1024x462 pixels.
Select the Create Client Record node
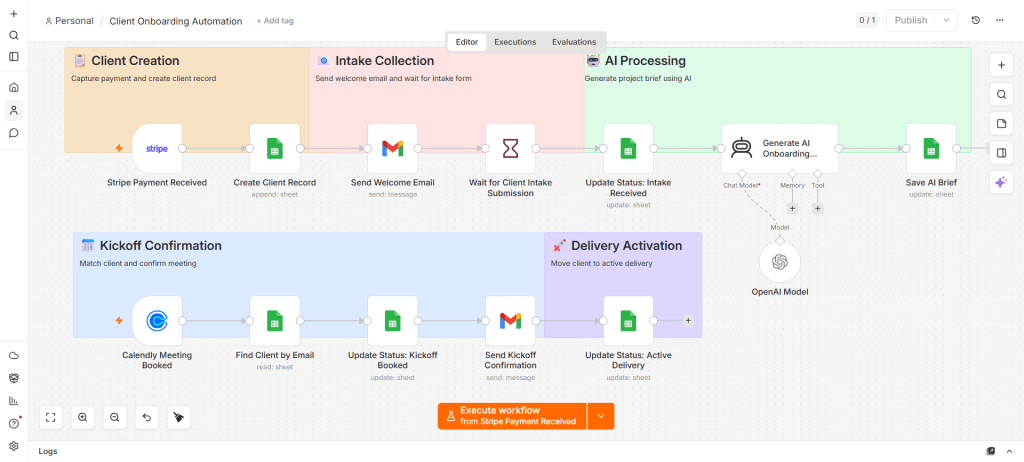275,148
